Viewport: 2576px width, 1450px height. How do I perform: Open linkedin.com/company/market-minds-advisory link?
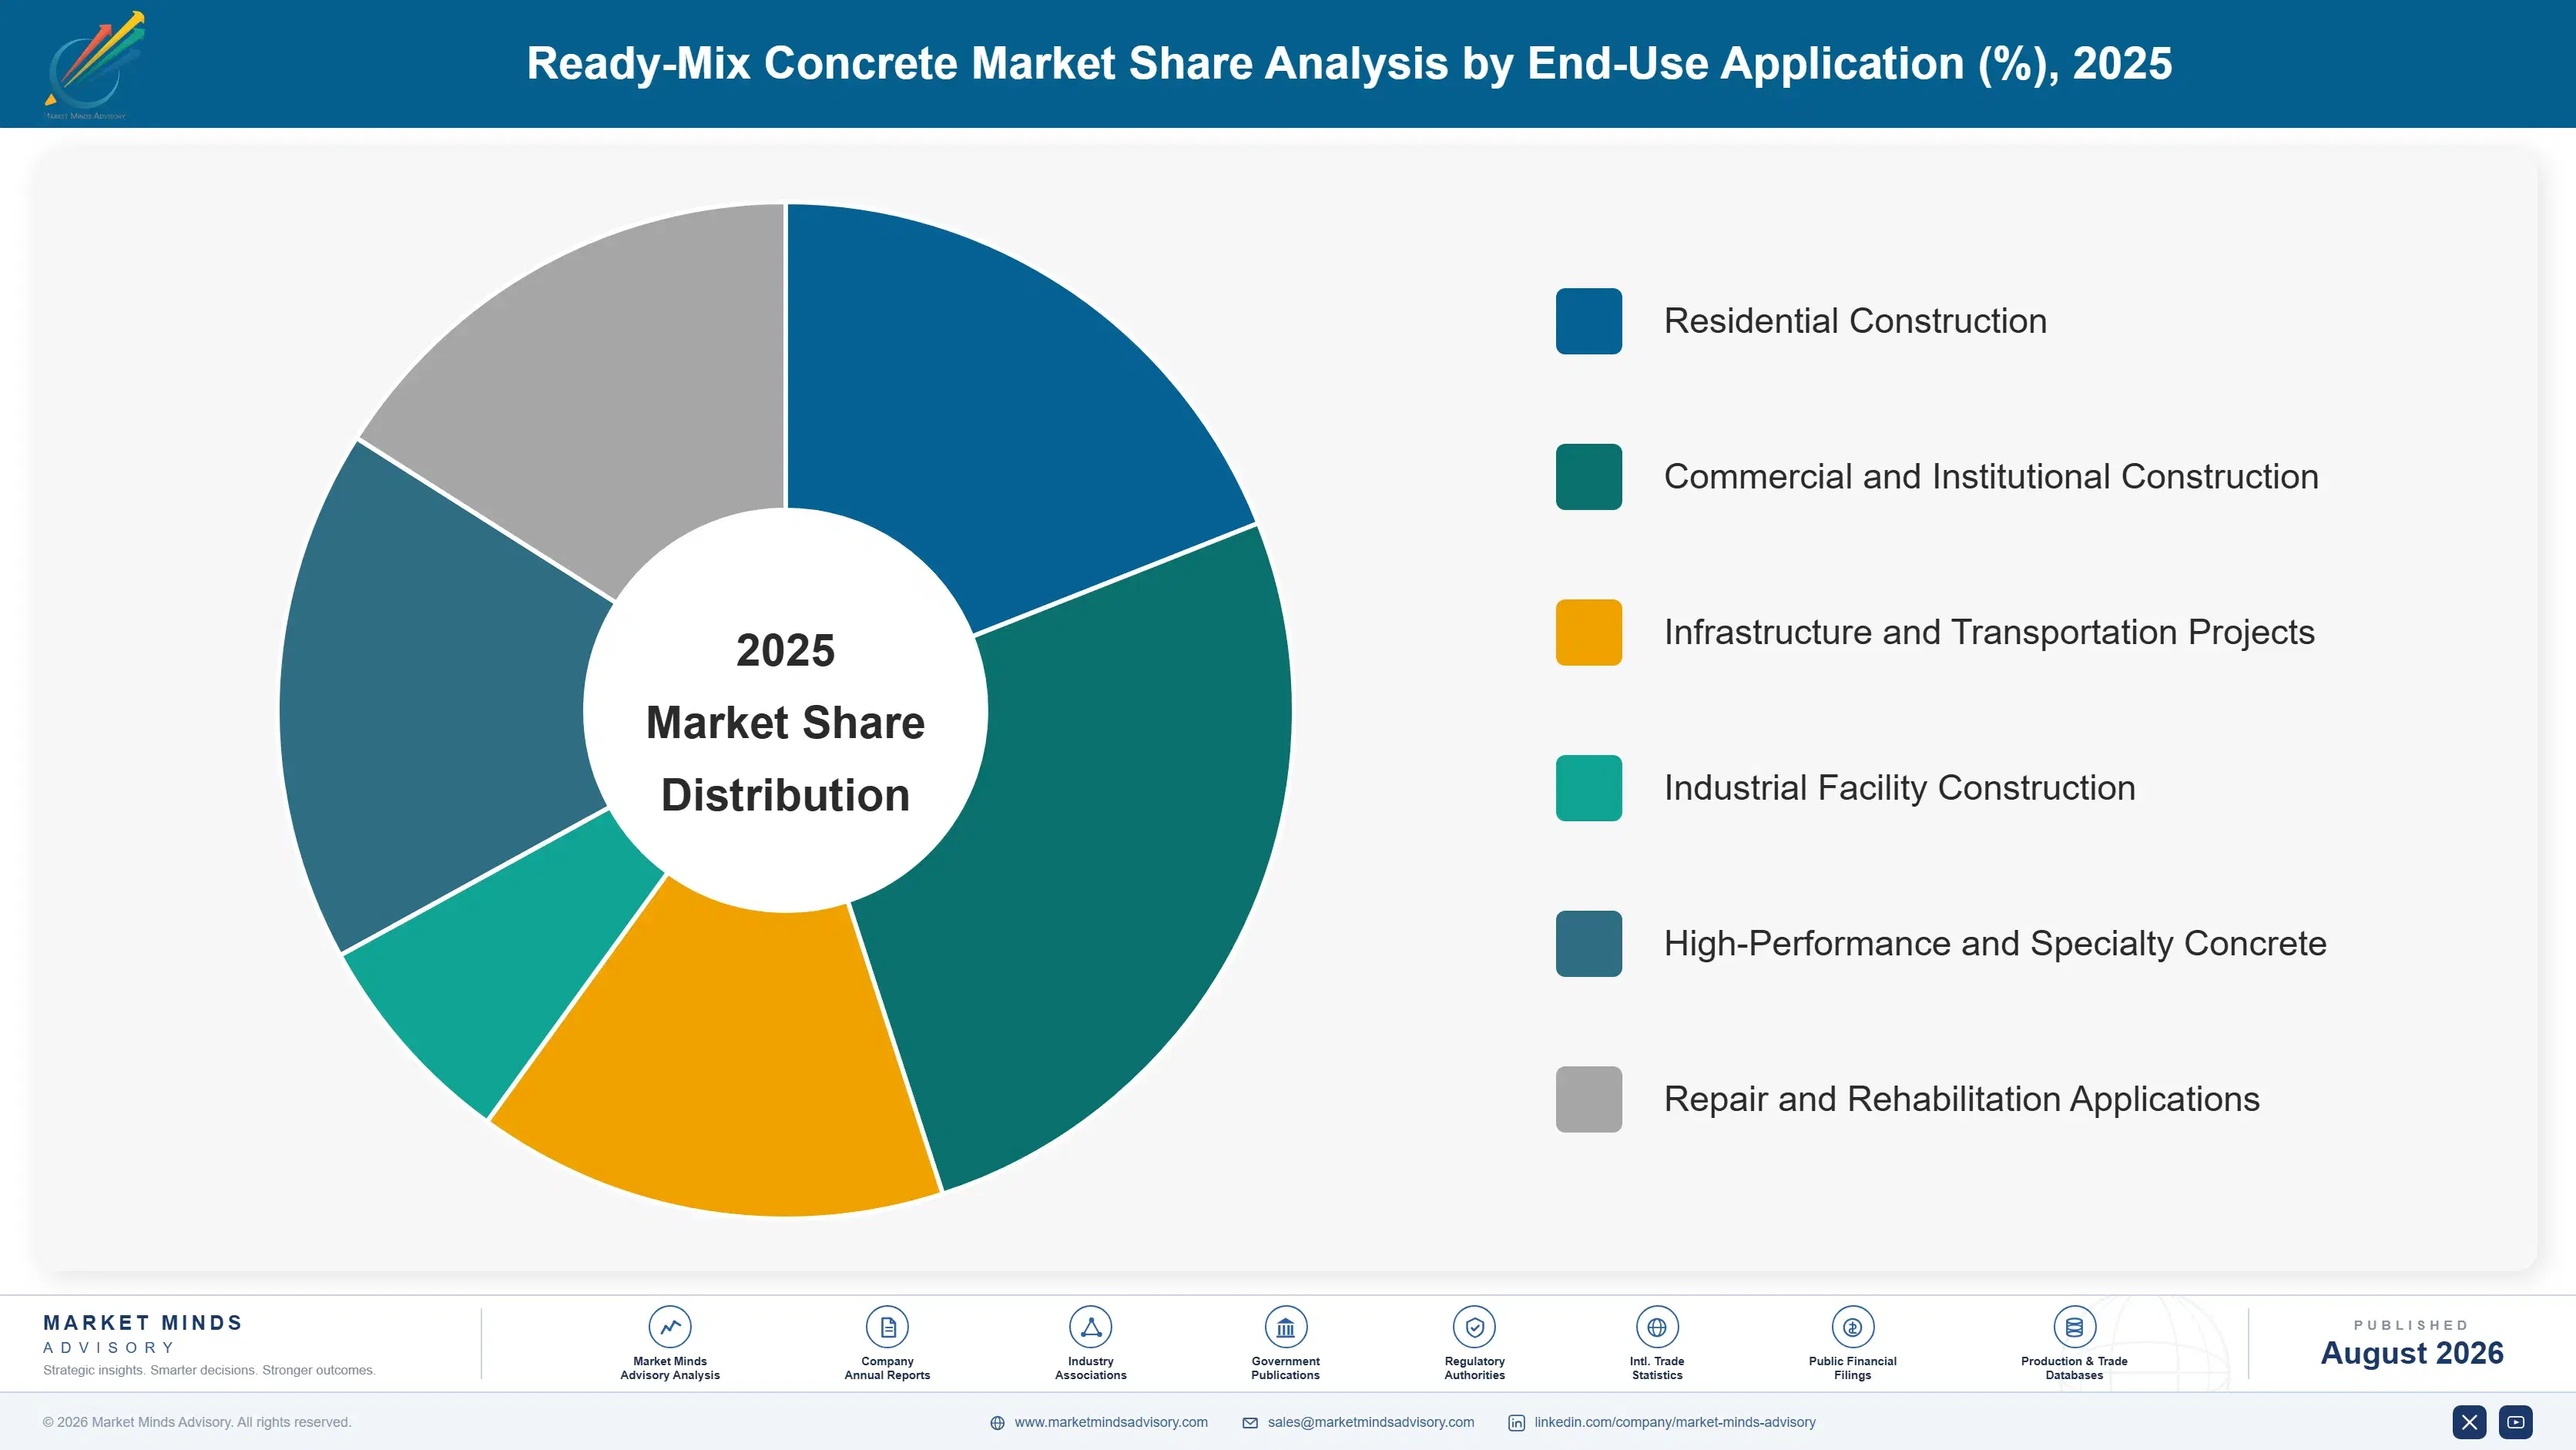coord(1675,1422)
